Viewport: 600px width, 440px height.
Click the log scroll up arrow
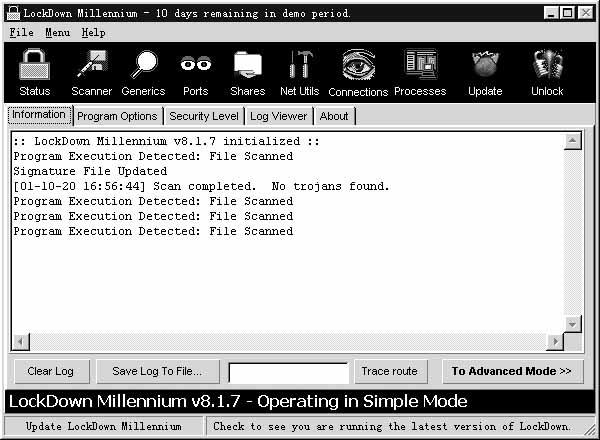572,140
